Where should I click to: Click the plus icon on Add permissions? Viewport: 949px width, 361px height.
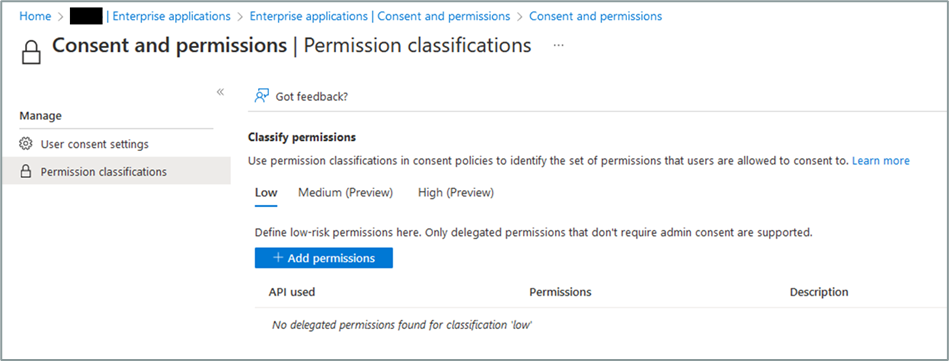(278, 257)
